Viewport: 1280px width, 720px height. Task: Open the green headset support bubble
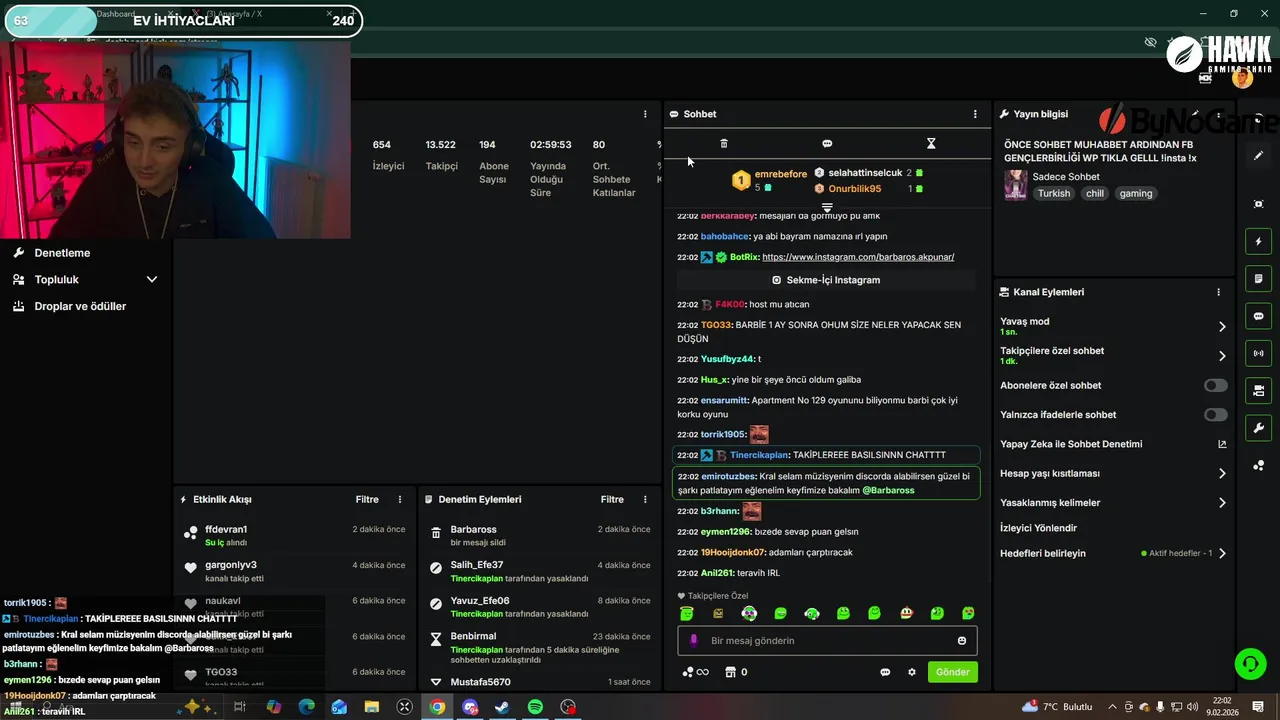(1249, 664)
